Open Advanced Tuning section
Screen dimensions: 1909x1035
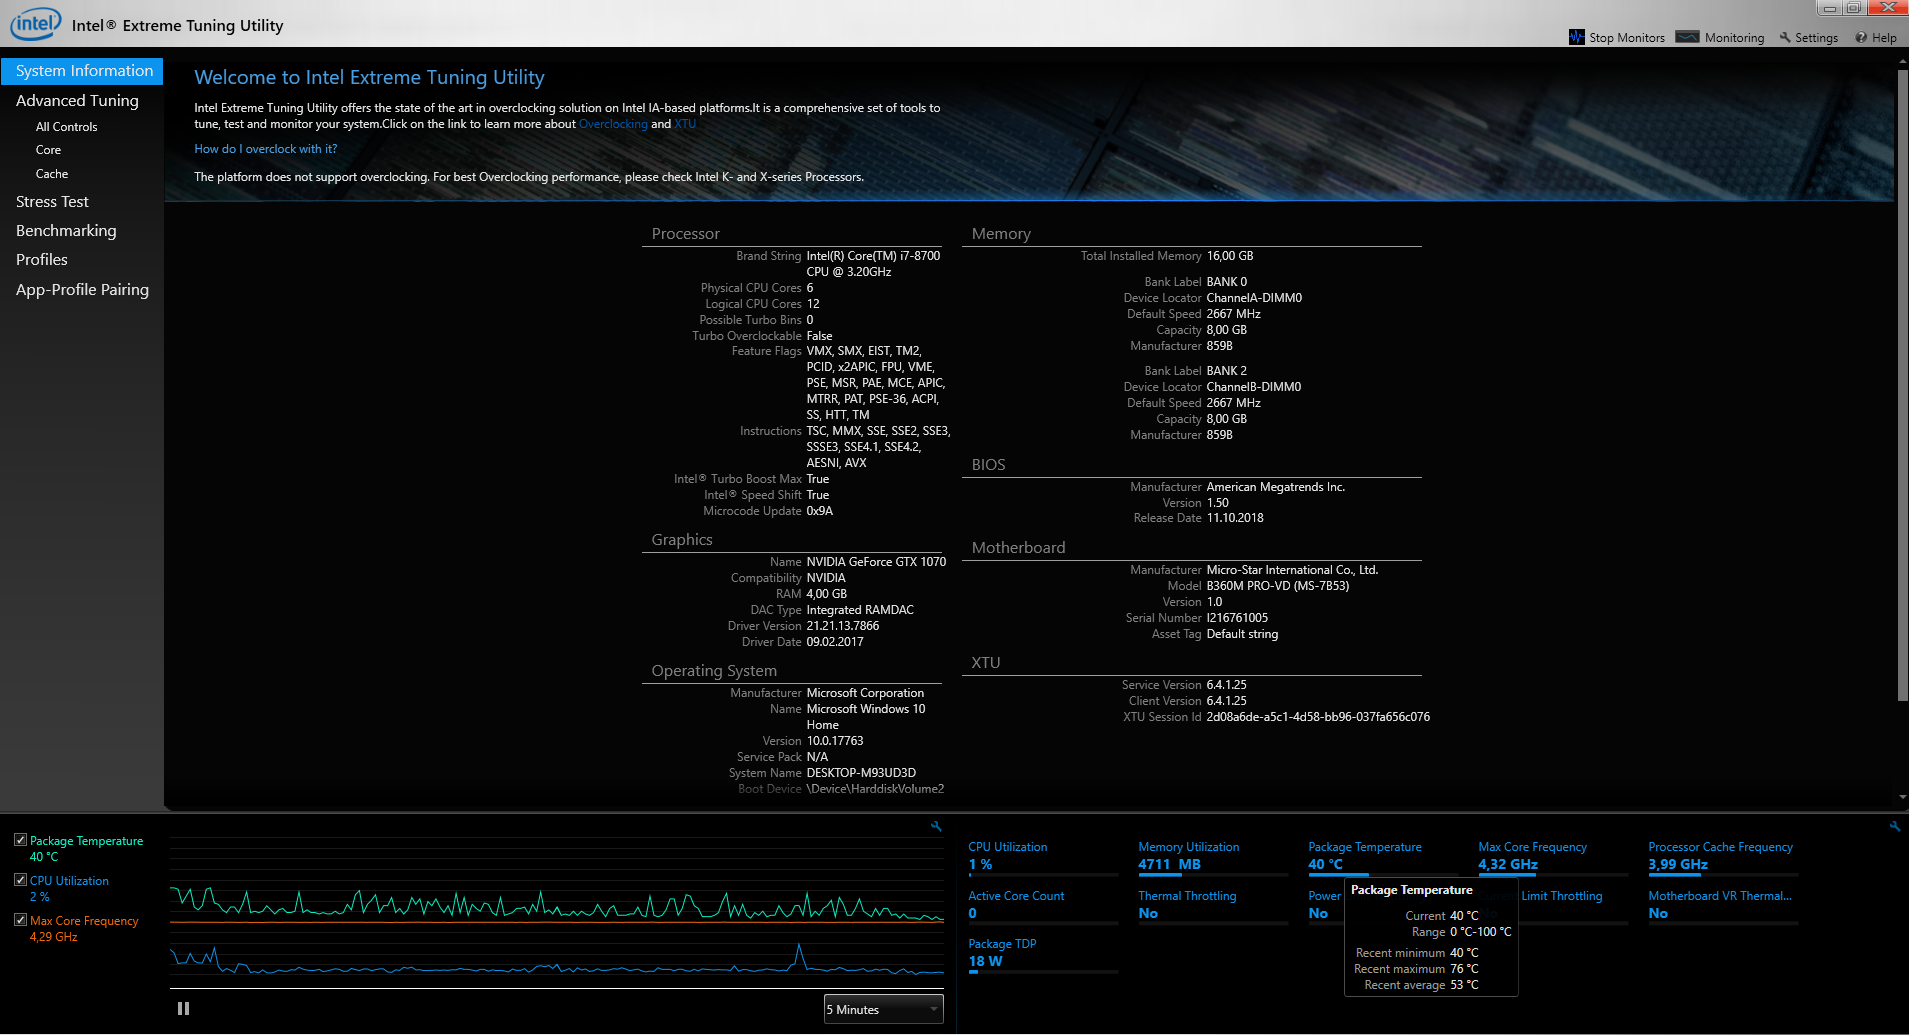tap(77, 101)
